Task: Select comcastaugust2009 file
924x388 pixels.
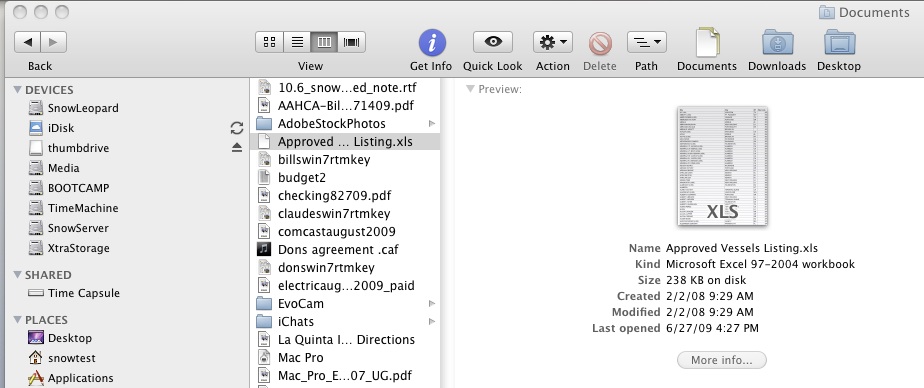Action: click(x=345, y=231)
